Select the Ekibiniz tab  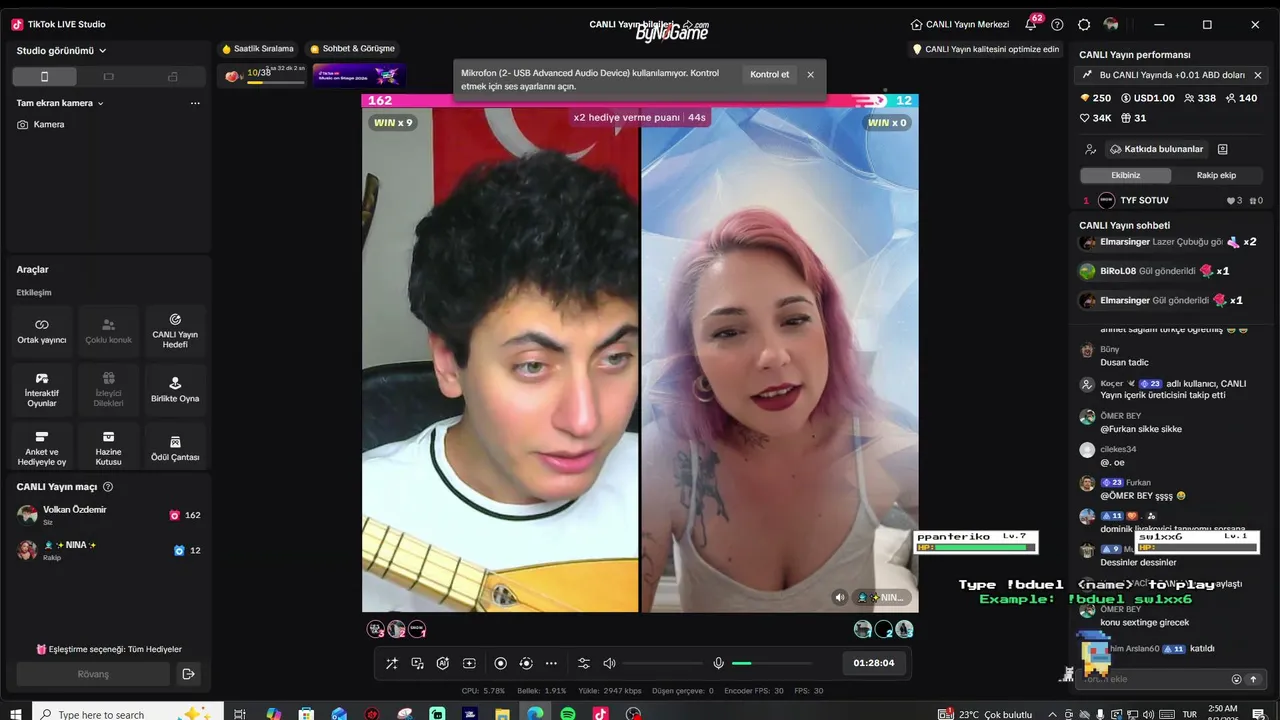point(1125,175)
